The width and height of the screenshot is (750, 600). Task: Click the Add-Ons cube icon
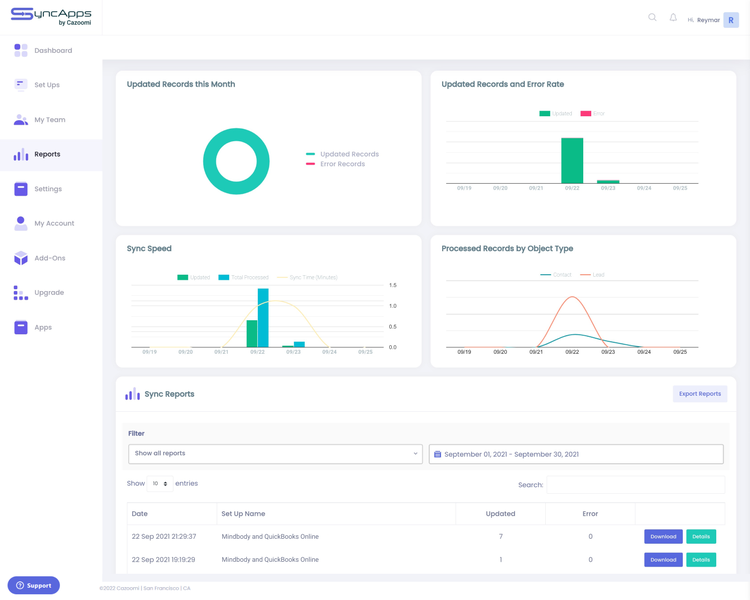(21, 258)
